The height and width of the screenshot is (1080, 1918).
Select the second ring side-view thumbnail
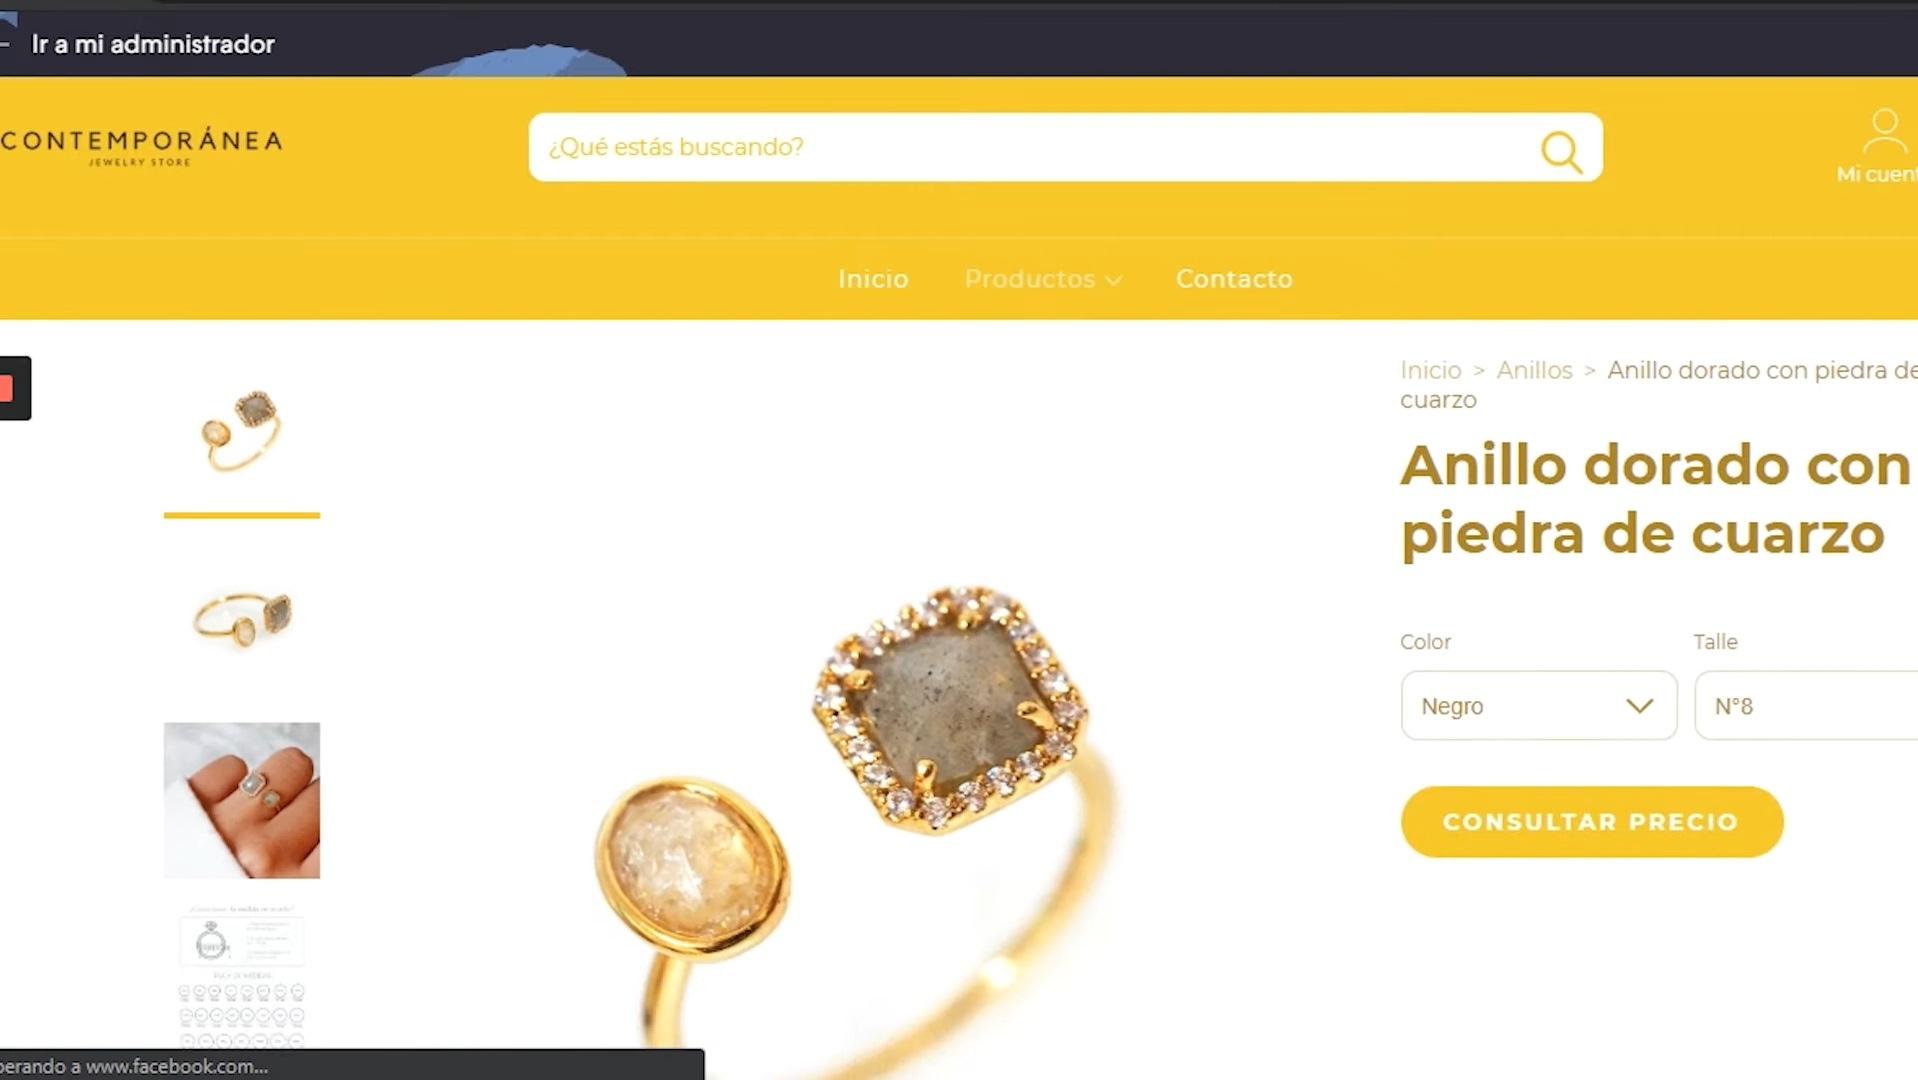242,616
